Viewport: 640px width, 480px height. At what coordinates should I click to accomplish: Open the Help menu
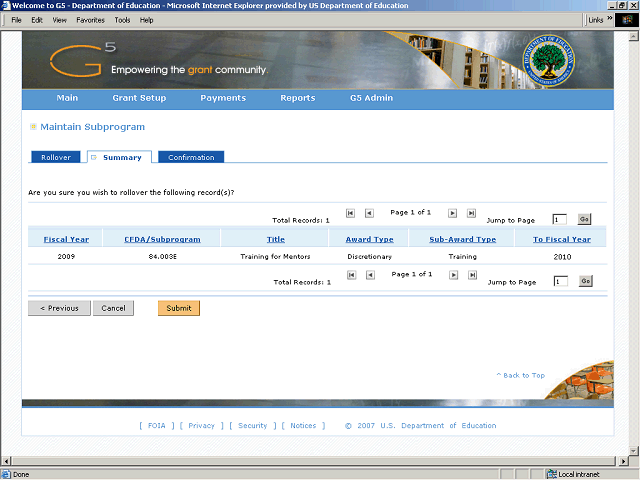click(x=147, y=20)
